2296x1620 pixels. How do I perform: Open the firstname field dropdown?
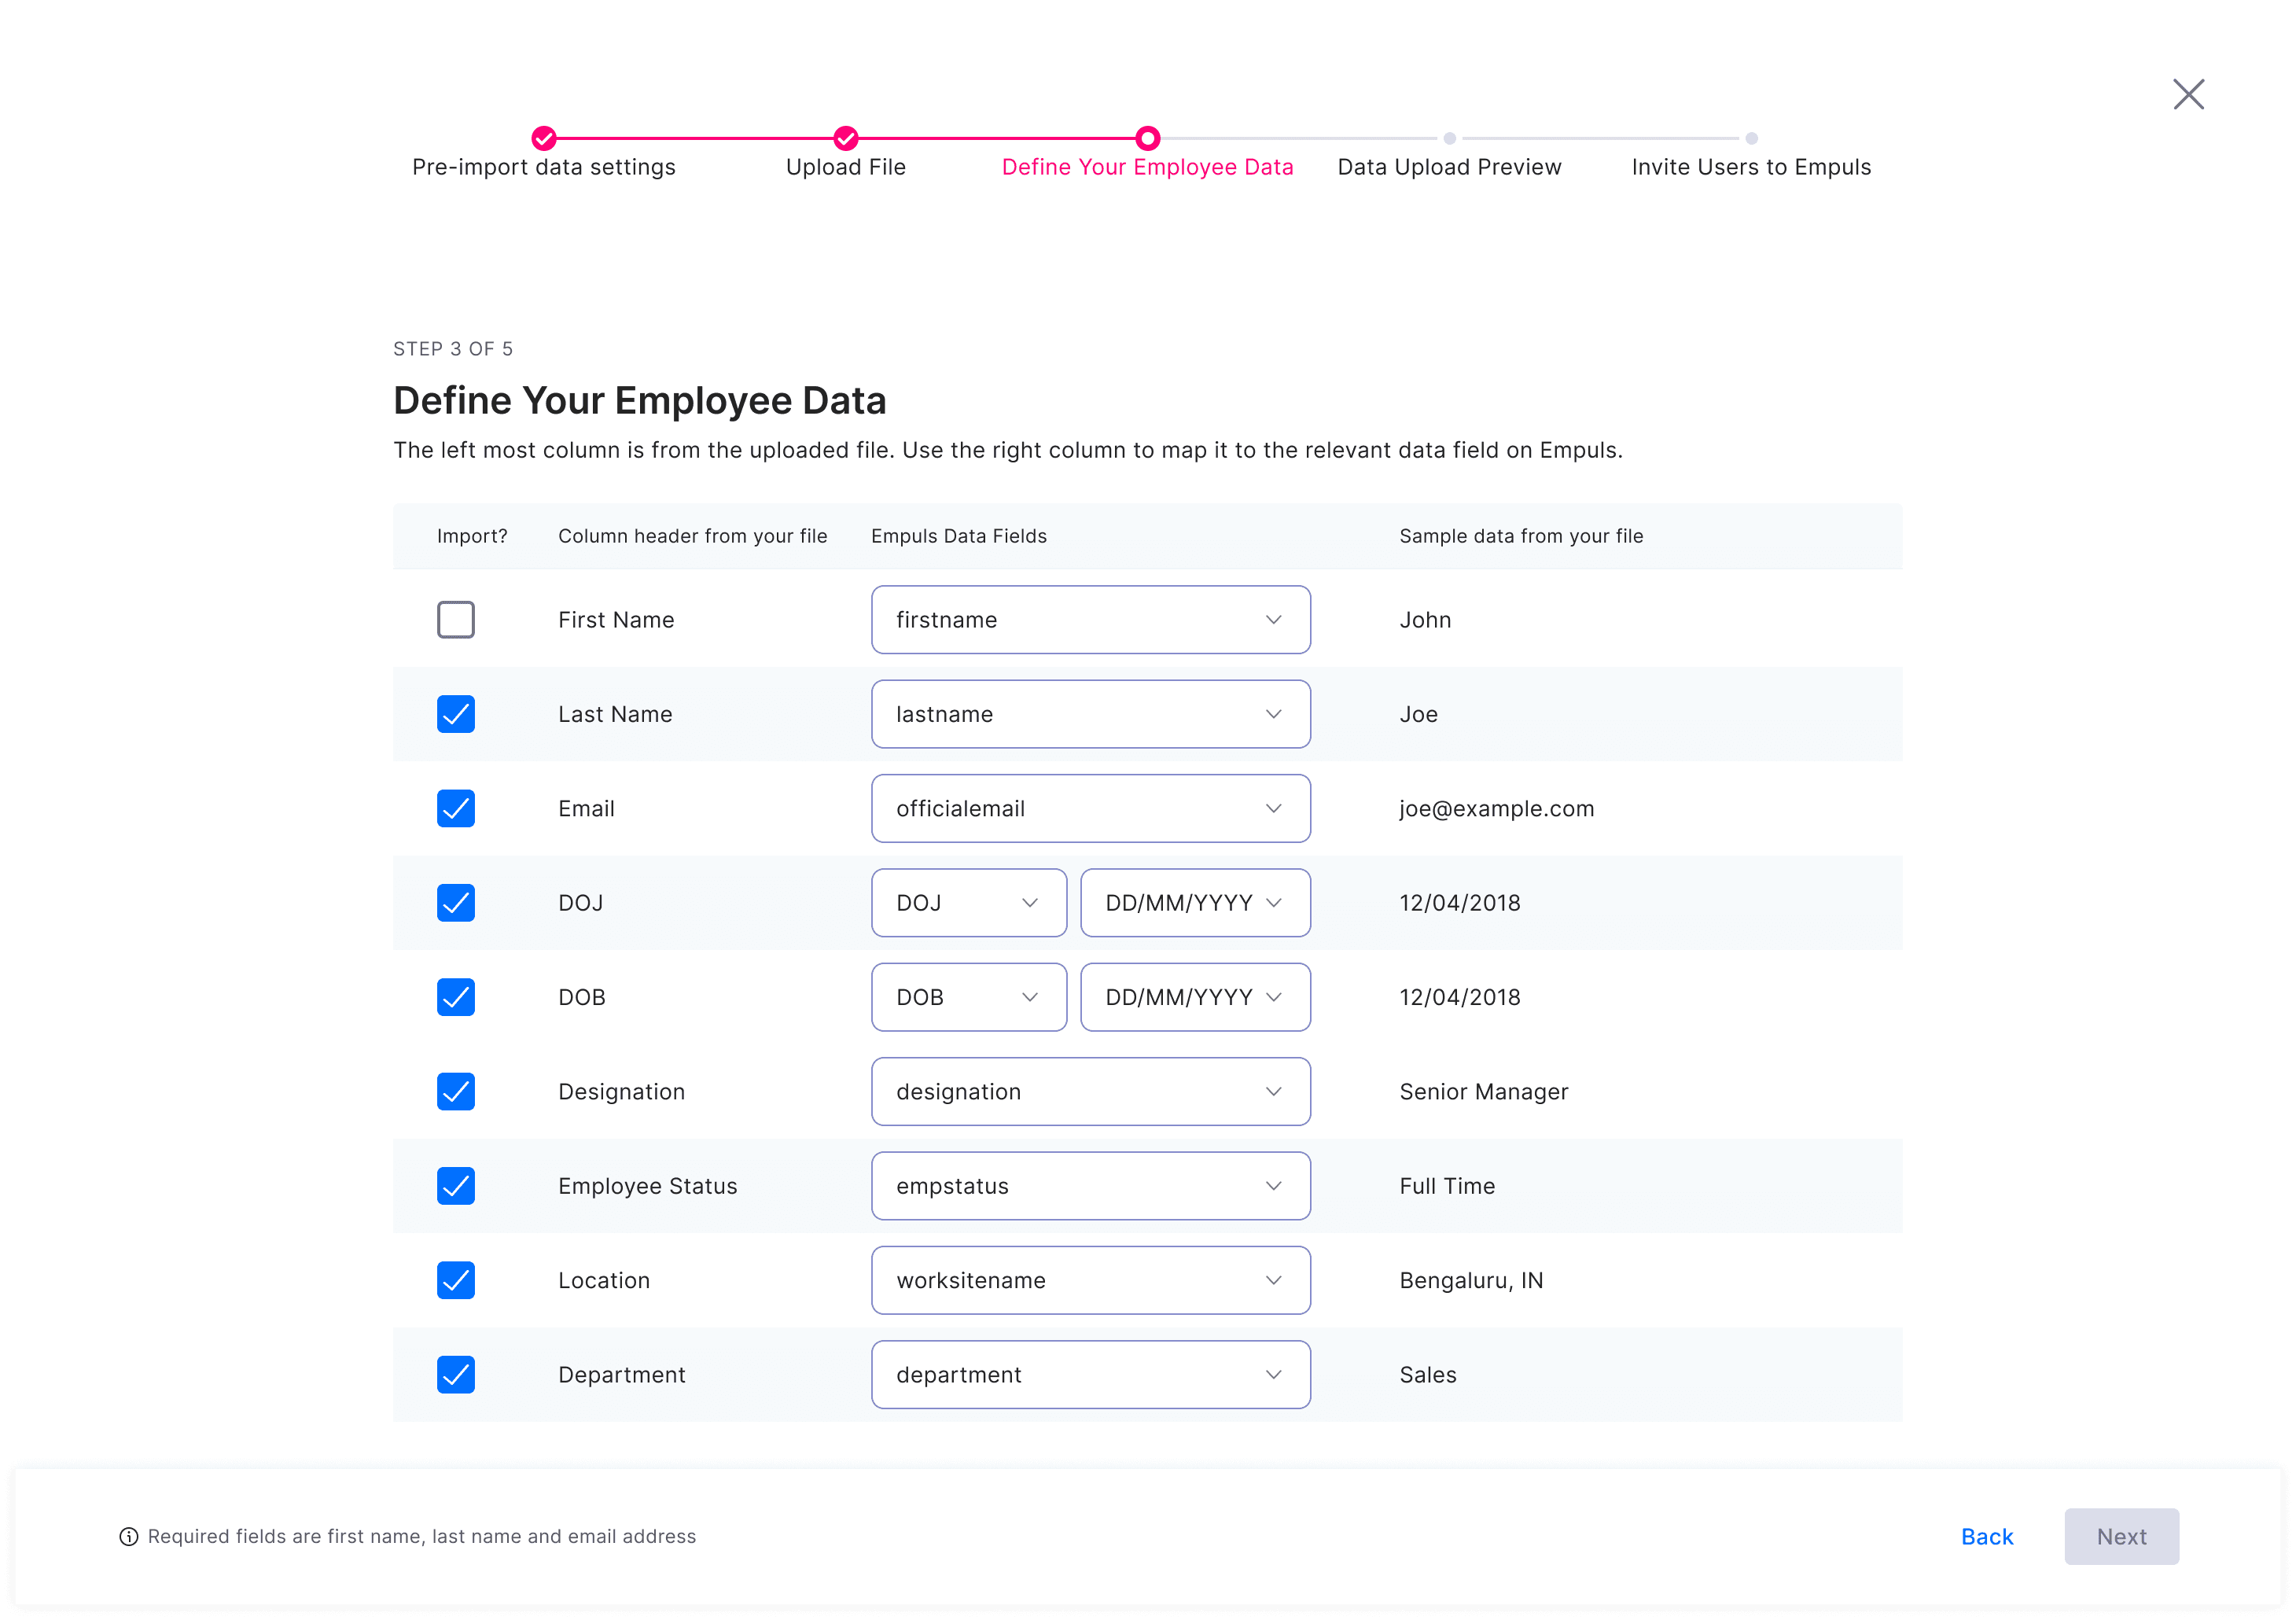(1091, 620)
